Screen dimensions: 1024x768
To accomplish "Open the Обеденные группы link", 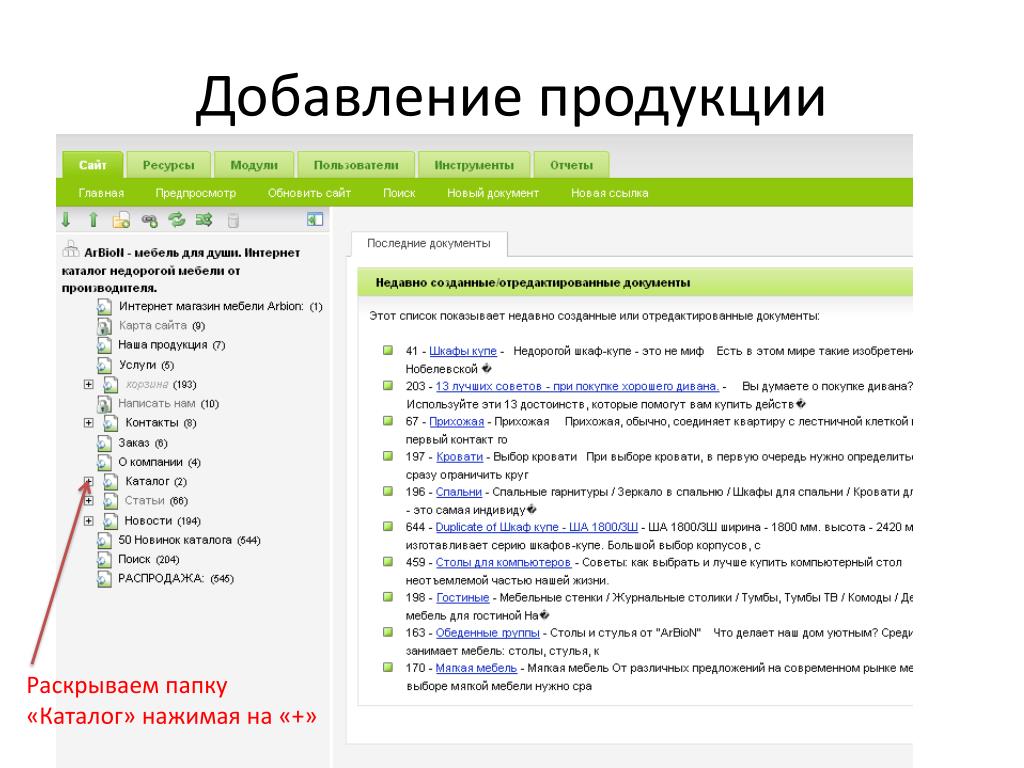I will pos(488,633).
